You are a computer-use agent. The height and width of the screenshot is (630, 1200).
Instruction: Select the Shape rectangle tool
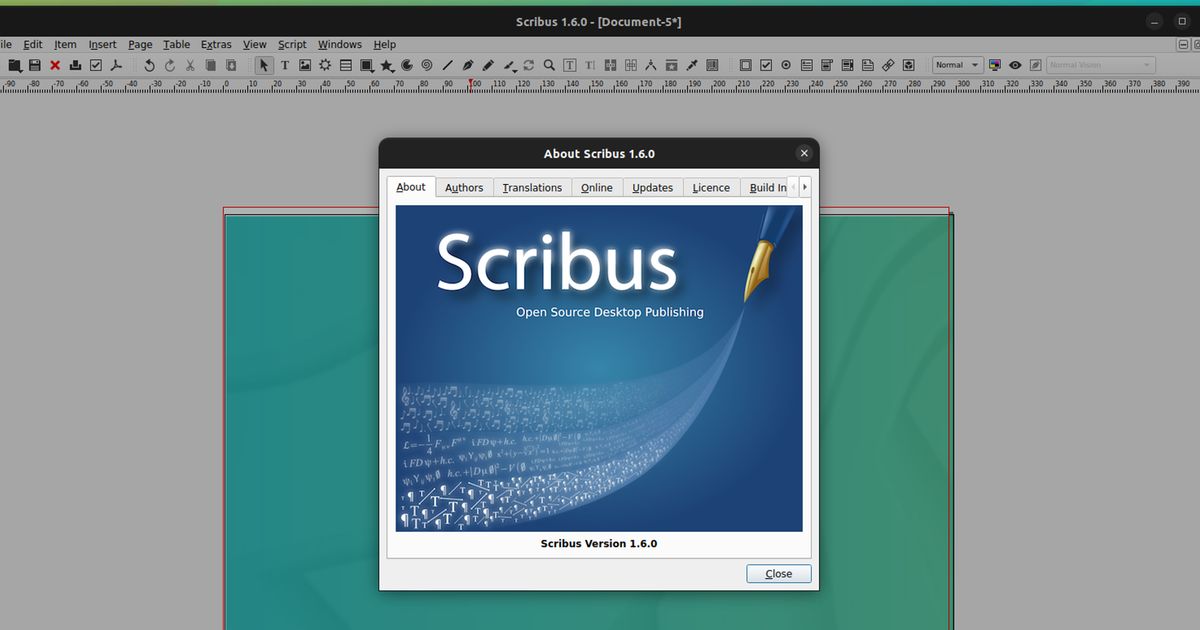tap(367, 65)
